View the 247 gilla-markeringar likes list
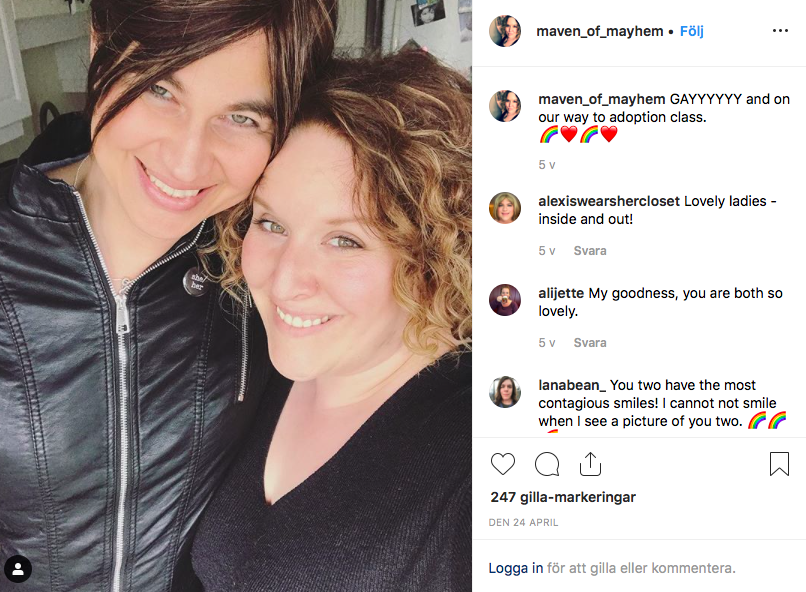 pos(563,497)
